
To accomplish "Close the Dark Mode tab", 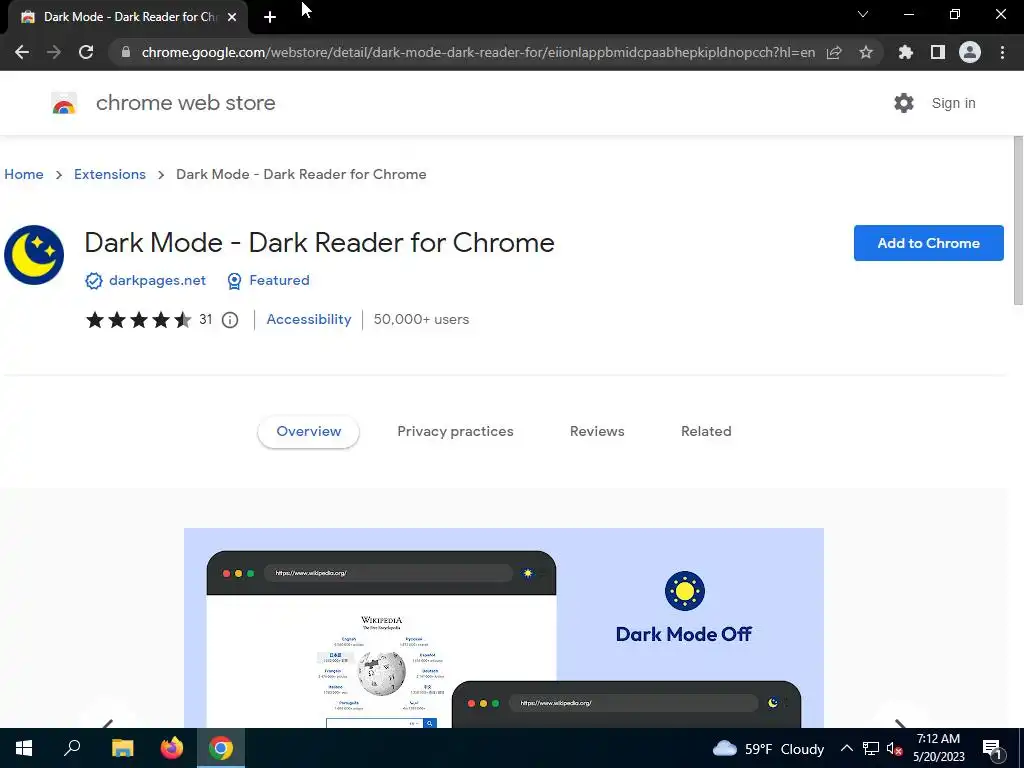I will coord(232,17).
